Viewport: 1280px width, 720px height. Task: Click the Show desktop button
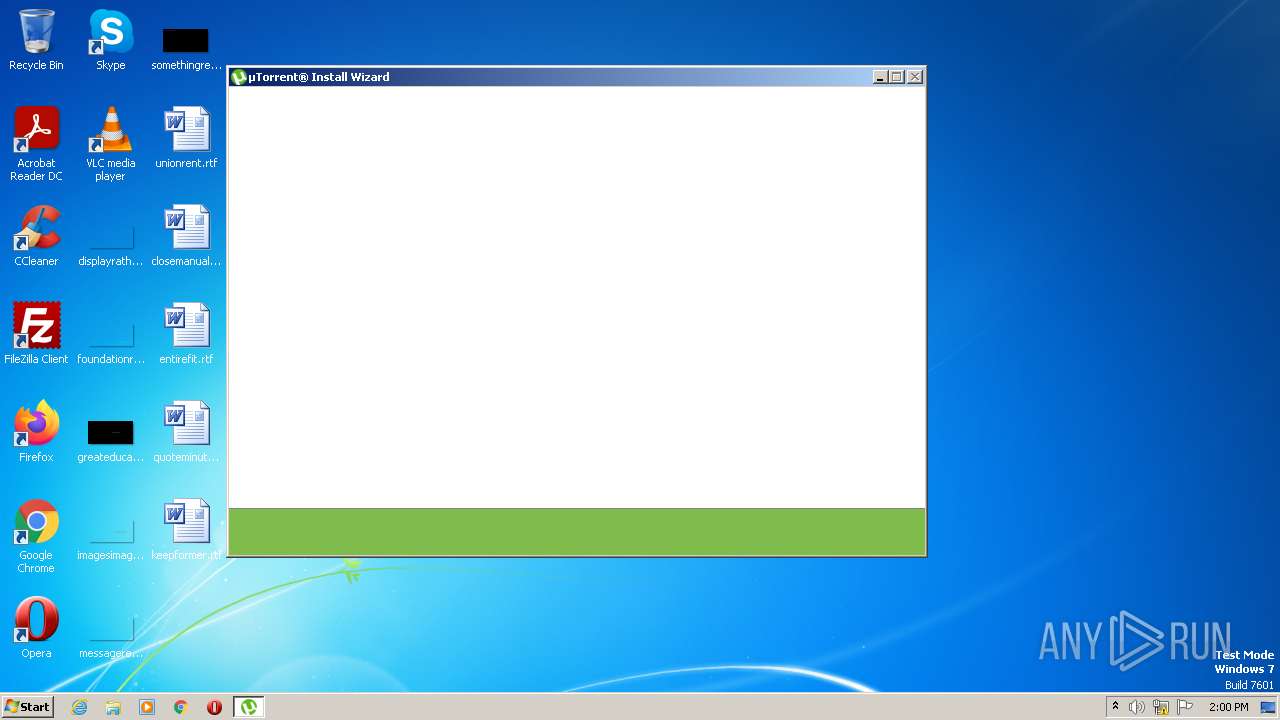coord(1268,707)
